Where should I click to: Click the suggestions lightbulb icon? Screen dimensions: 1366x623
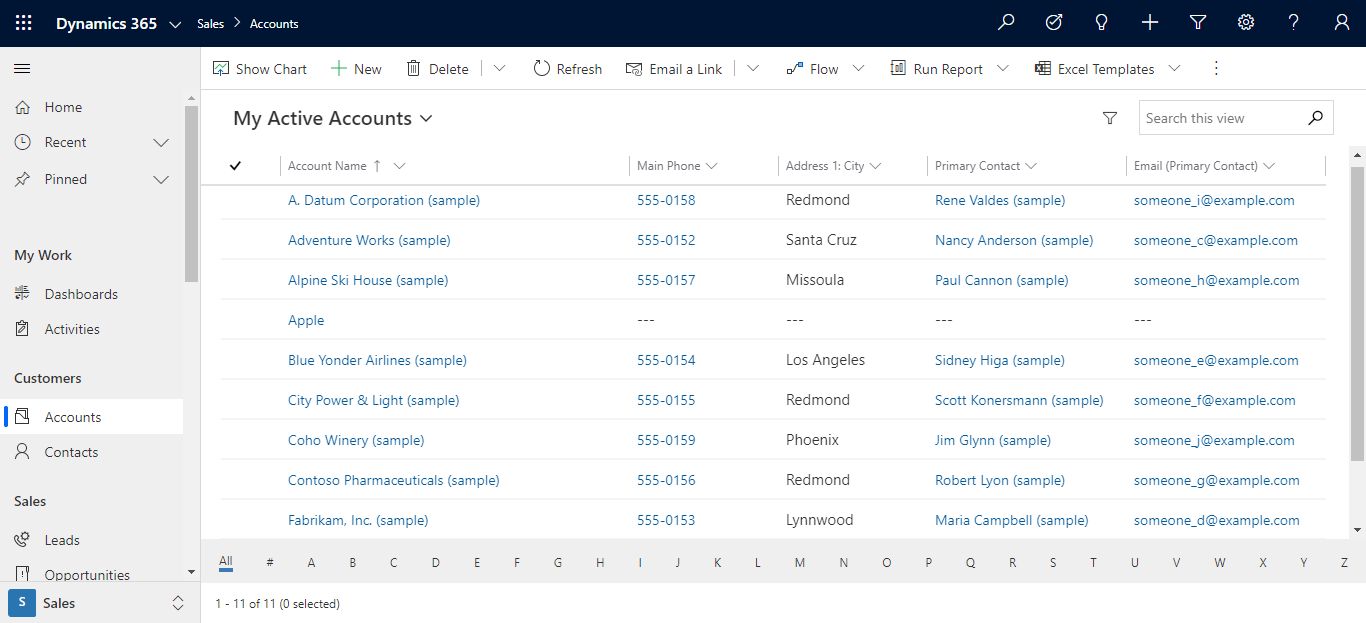tap(1101, 22)
